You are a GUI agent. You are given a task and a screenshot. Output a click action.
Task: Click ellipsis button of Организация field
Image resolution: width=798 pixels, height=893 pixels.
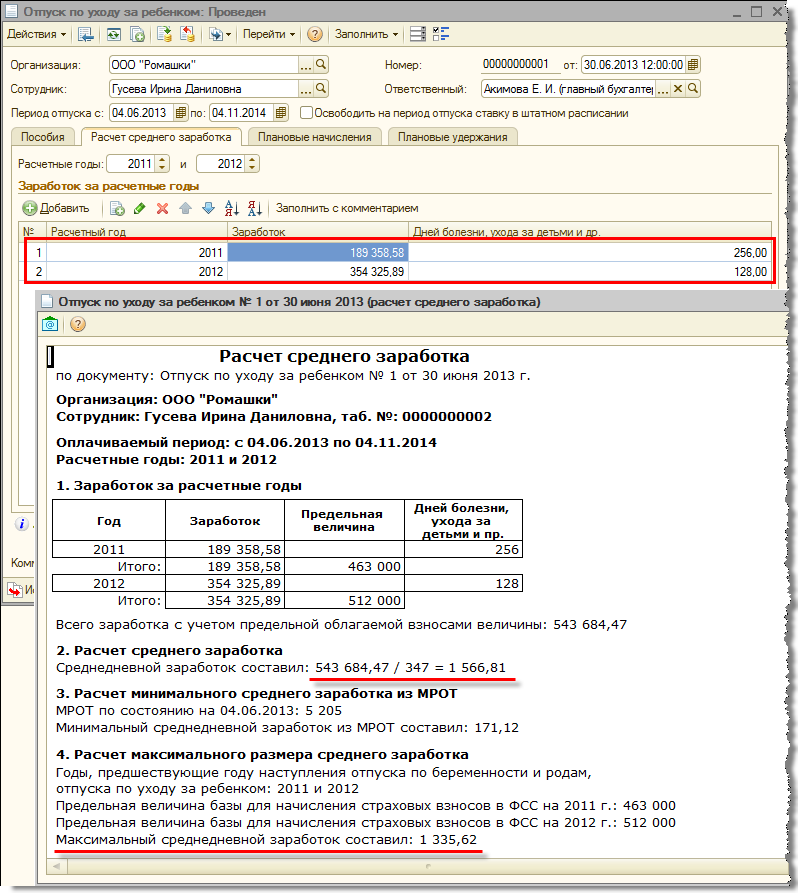coord(306,65)
